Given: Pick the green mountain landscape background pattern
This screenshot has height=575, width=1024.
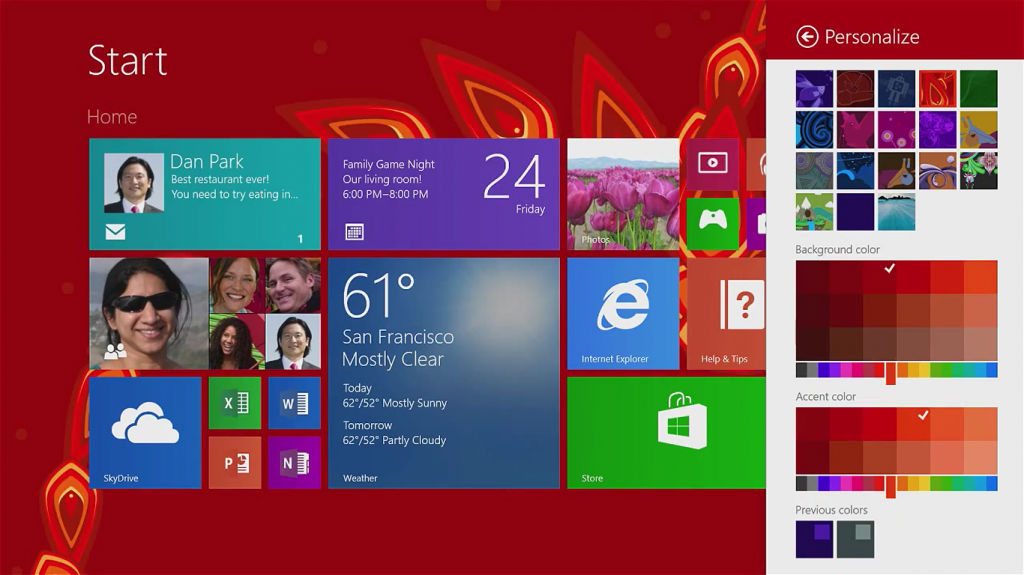Looking at the screenshot, I should click(x=815, y=211).
